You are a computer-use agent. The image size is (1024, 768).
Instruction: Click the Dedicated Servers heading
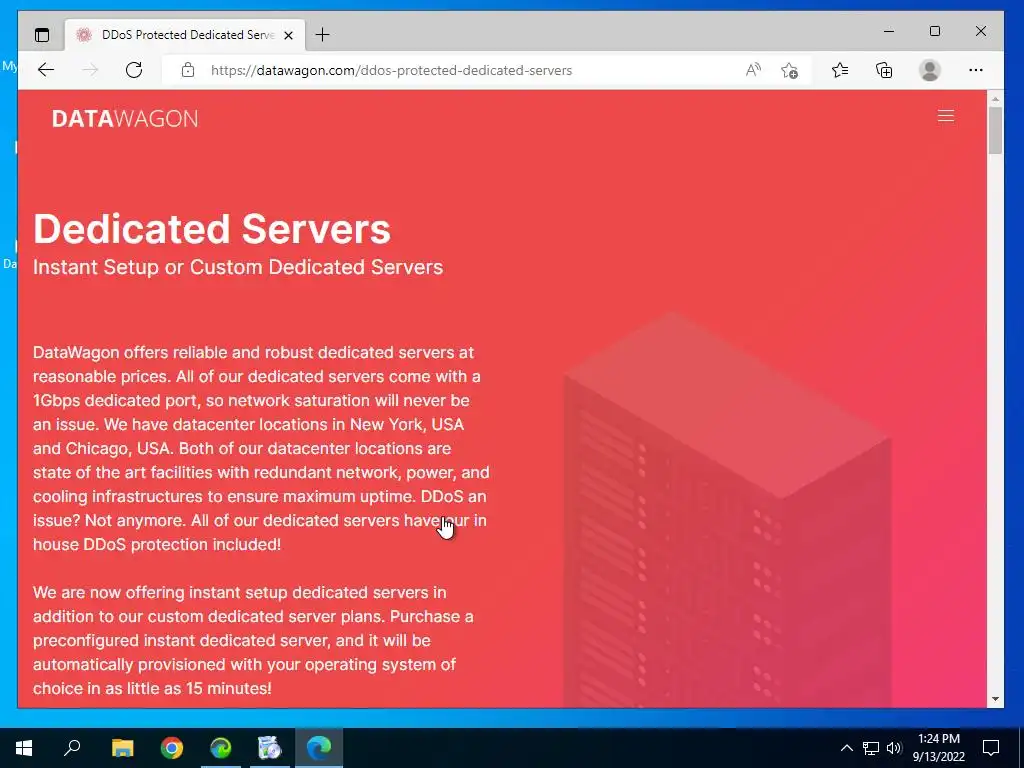point(212,229)
